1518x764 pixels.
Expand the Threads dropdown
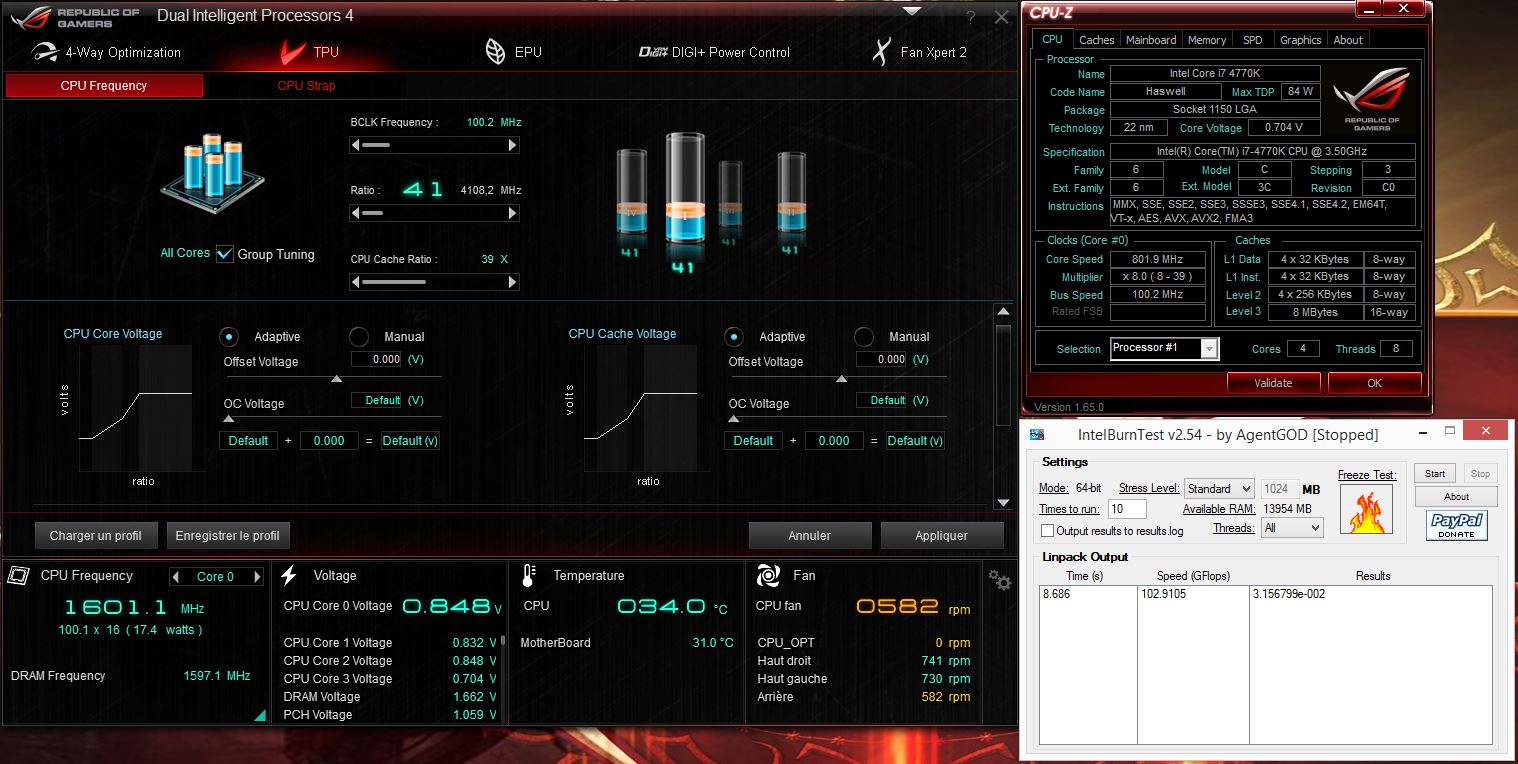[1292, 528]
